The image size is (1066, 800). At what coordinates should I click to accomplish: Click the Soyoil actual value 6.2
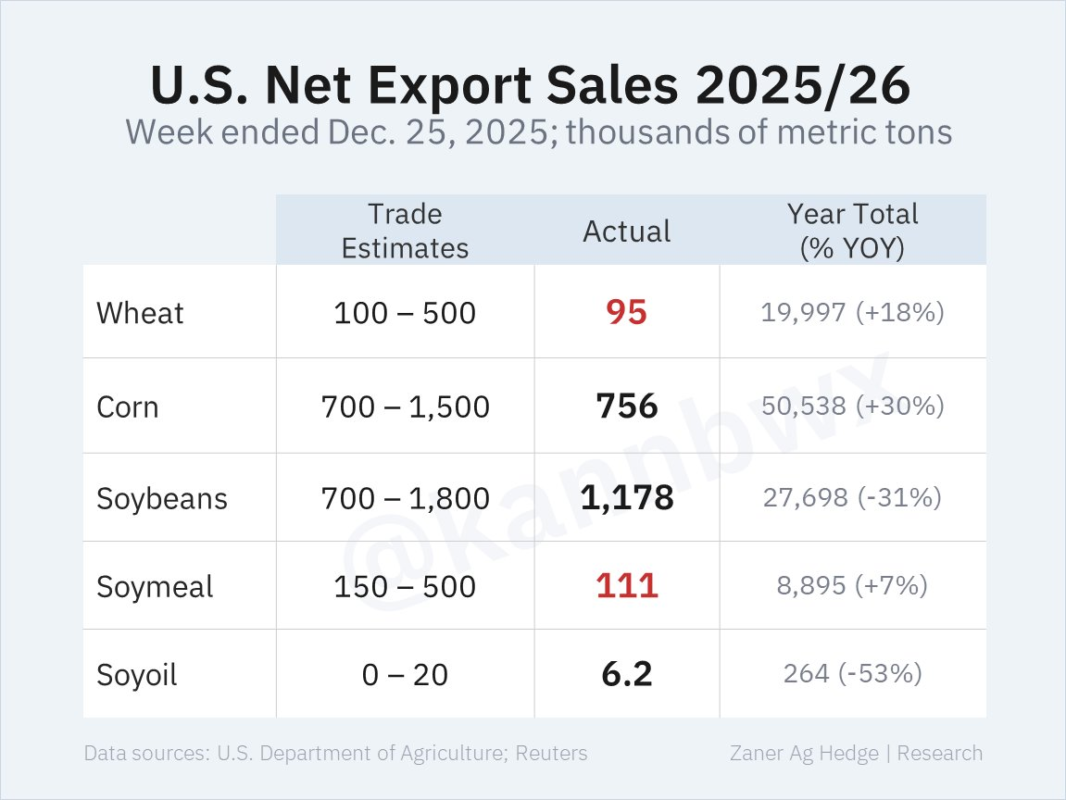point(627,674)
